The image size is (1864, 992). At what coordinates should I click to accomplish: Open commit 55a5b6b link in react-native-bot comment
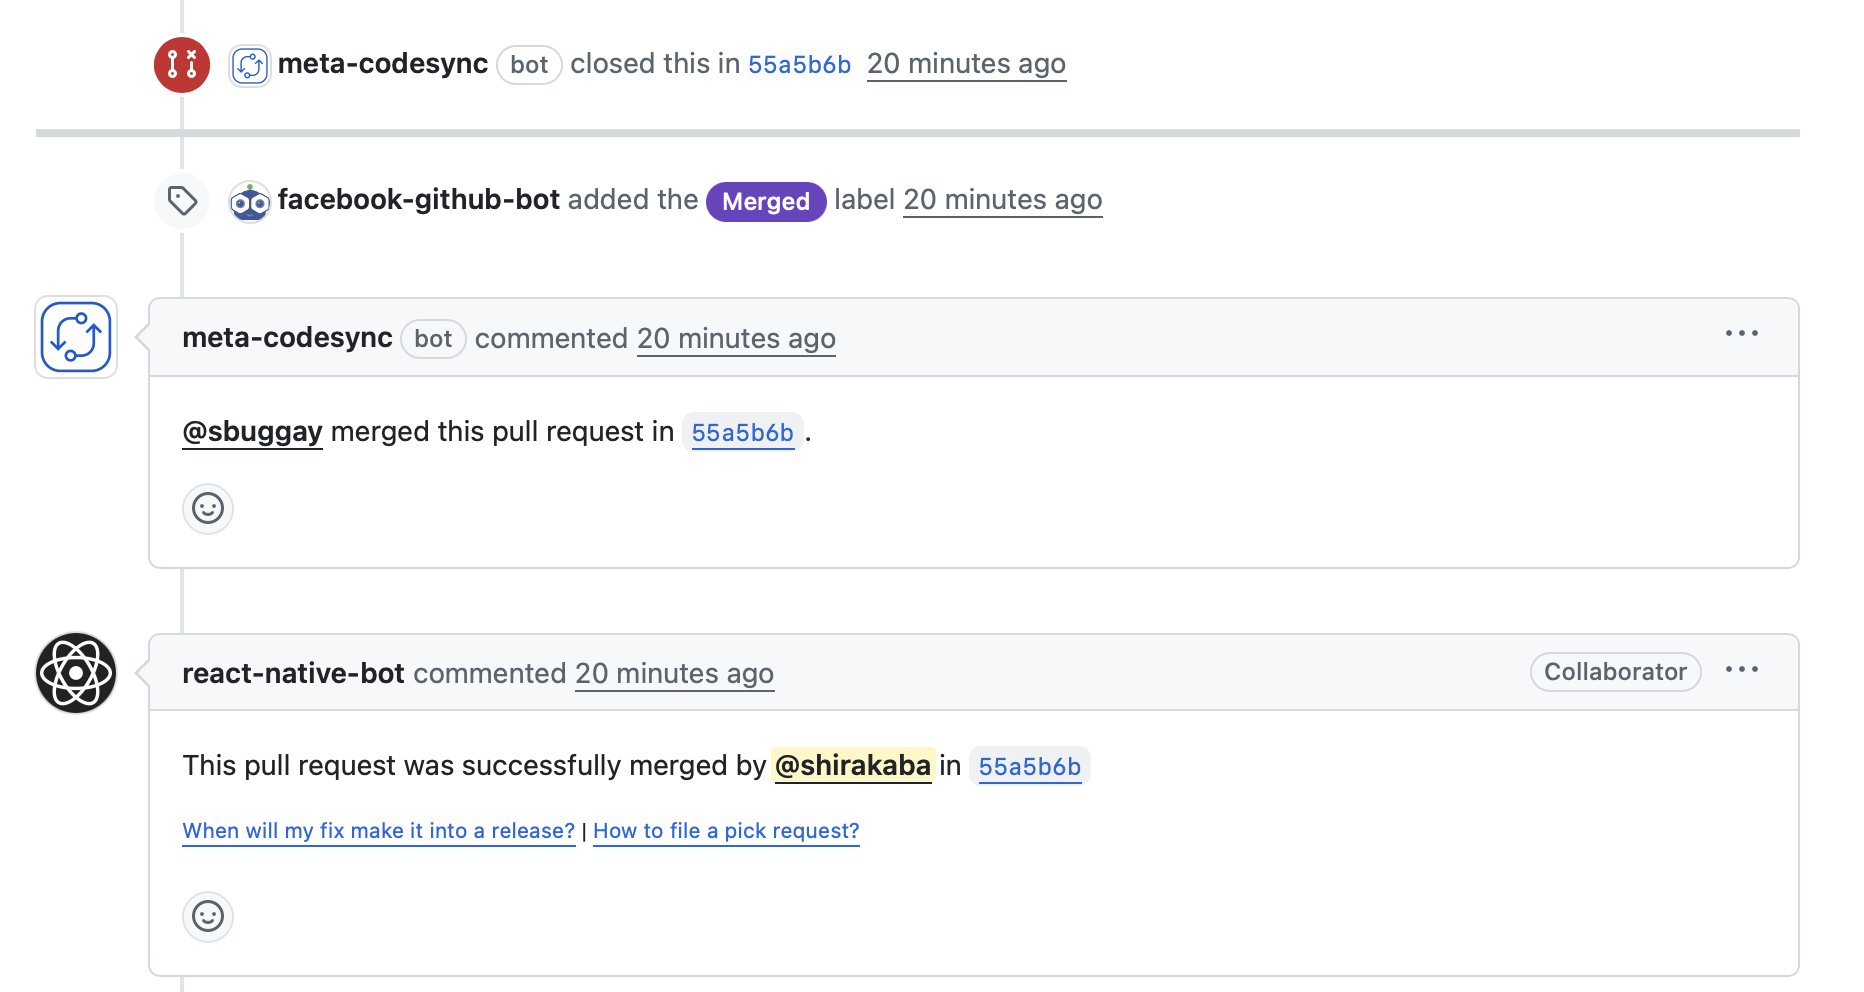point(1030,767)
